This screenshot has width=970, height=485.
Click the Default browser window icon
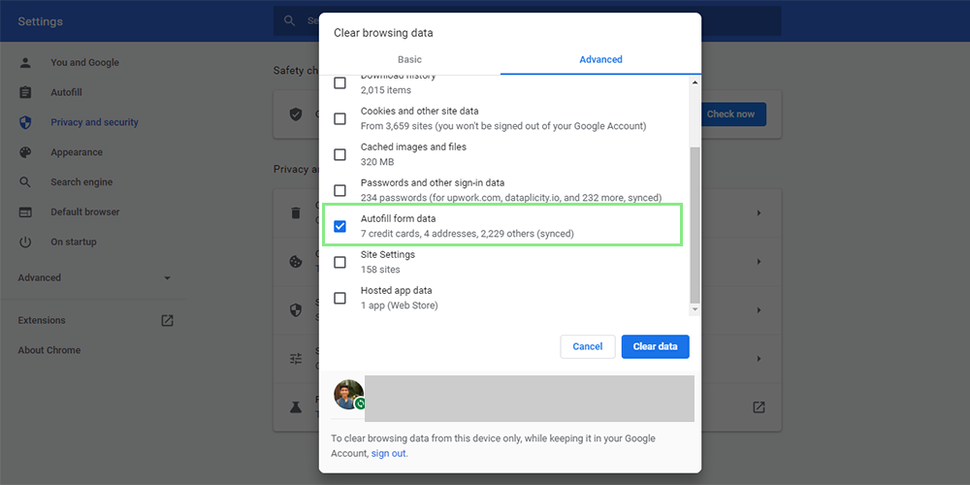coord(25,212)
